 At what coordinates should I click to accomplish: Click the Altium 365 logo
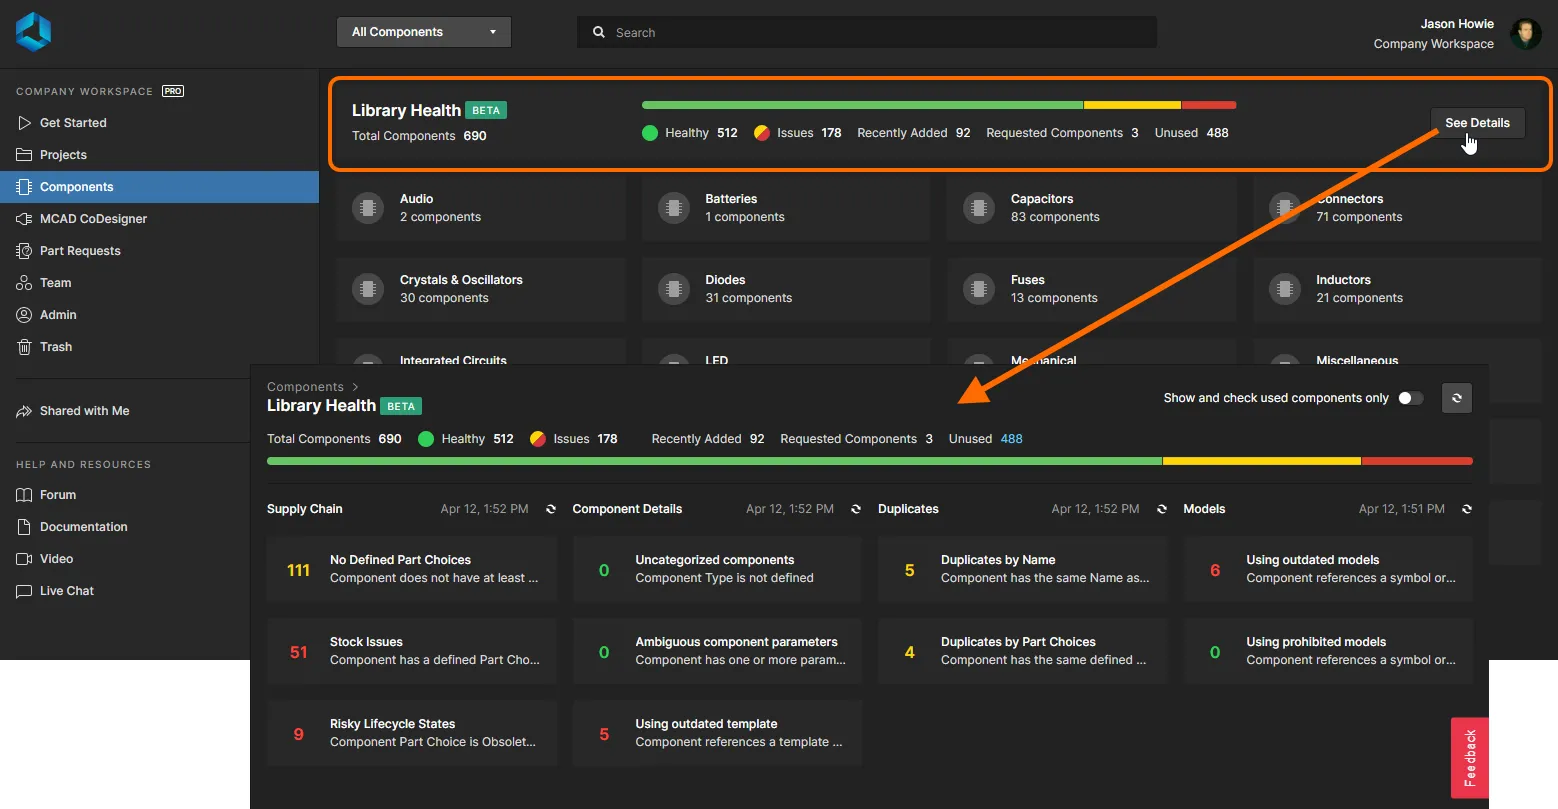point(33,31)
